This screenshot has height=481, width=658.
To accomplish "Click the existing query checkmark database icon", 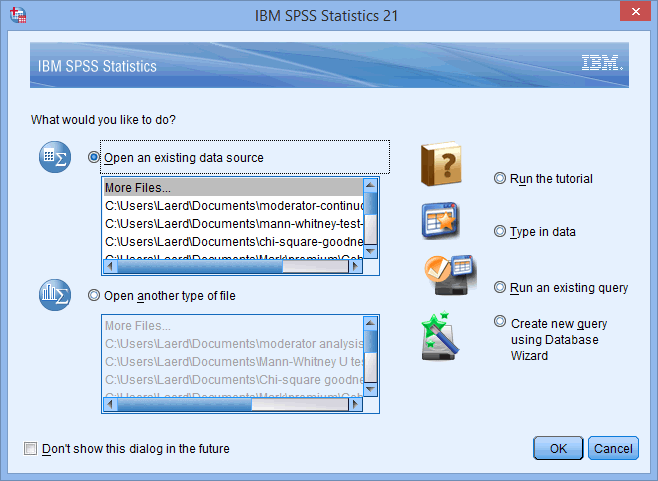I will [x=451, y=274].
